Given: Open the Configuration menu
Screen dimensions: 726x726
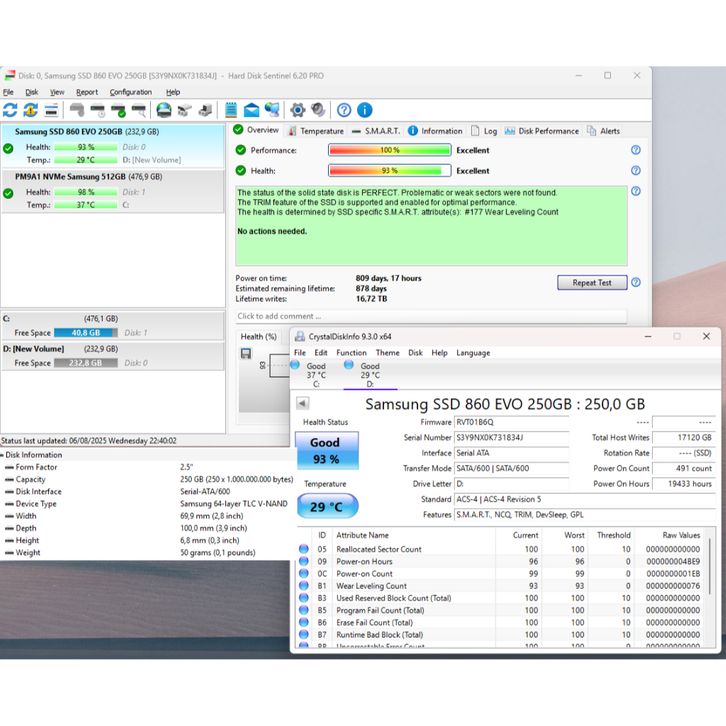Looking at the screenshot, I should [x=130, y=92].
